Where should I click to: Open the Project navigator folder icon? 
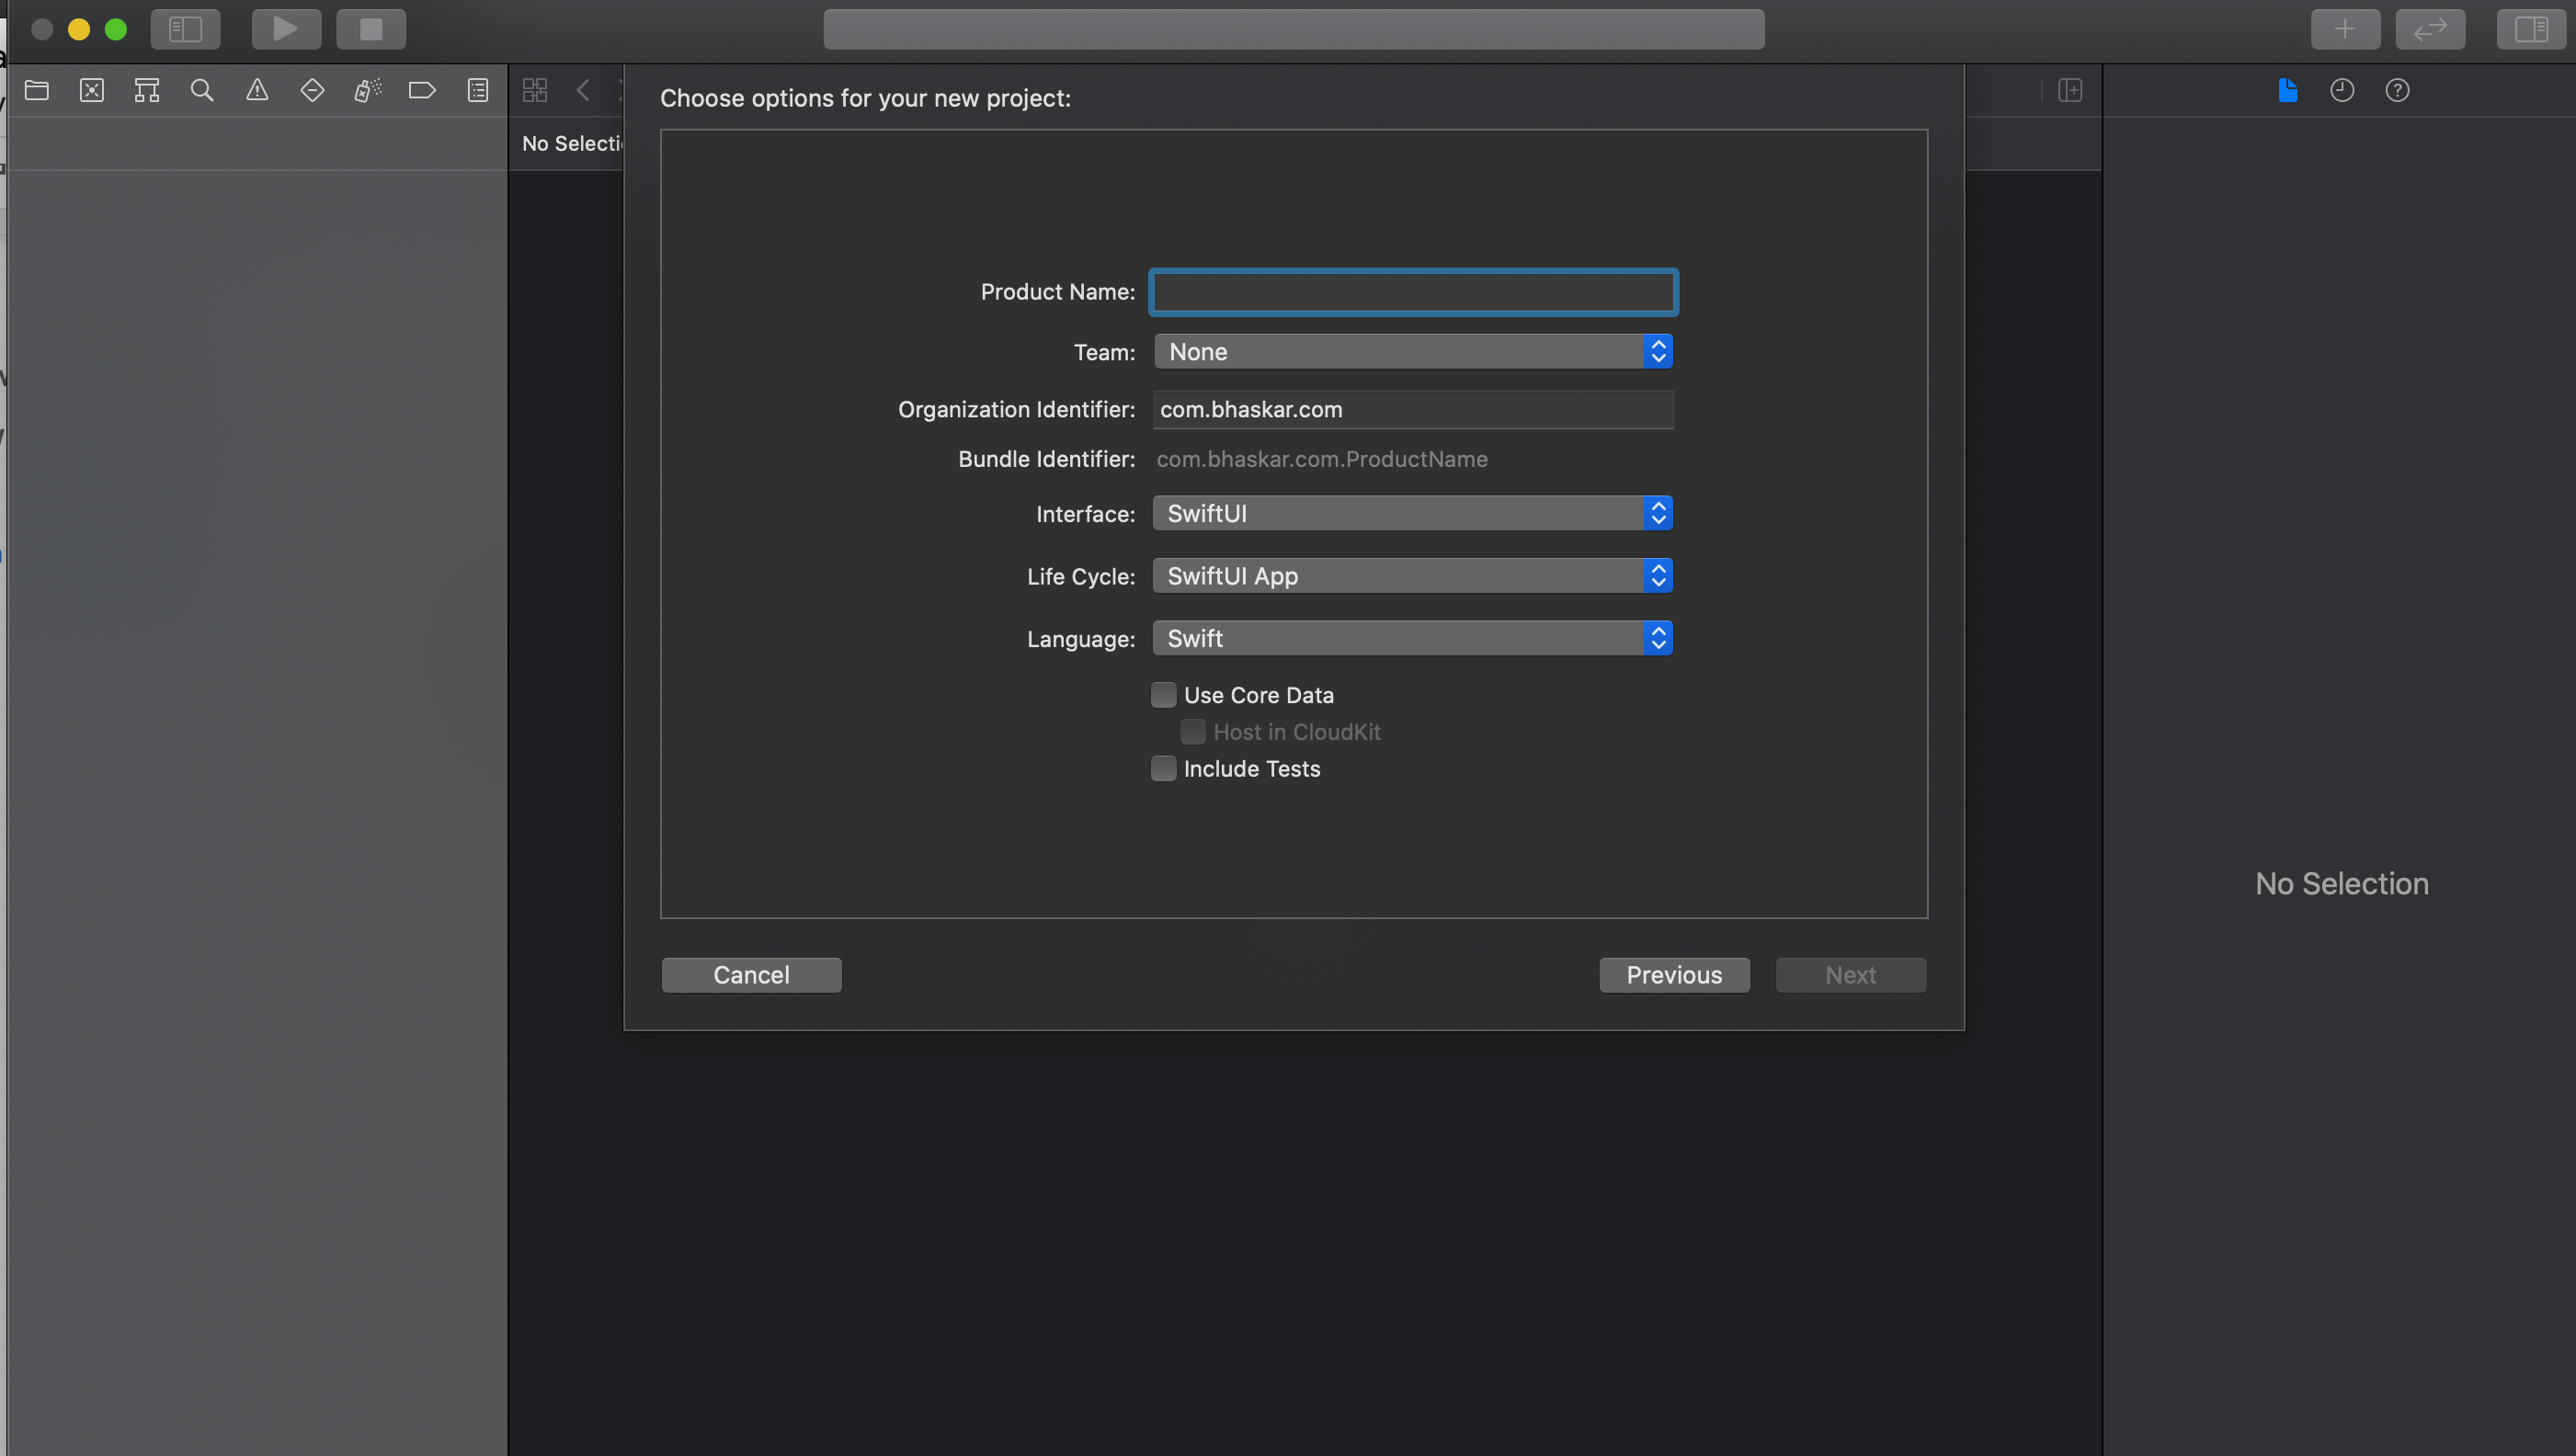tap(37, 90)
